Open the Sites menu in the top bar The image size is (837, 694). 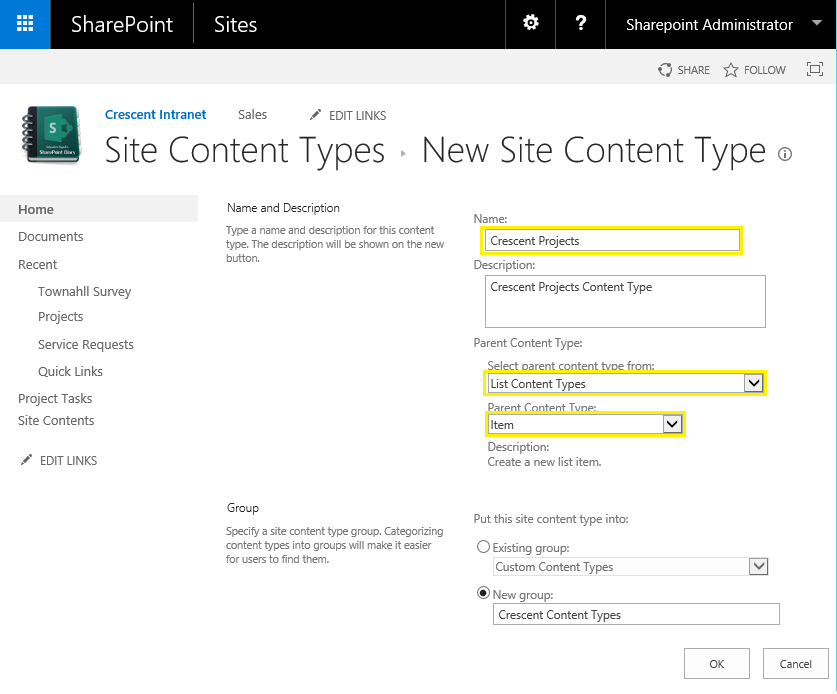[x=235, y=24]
